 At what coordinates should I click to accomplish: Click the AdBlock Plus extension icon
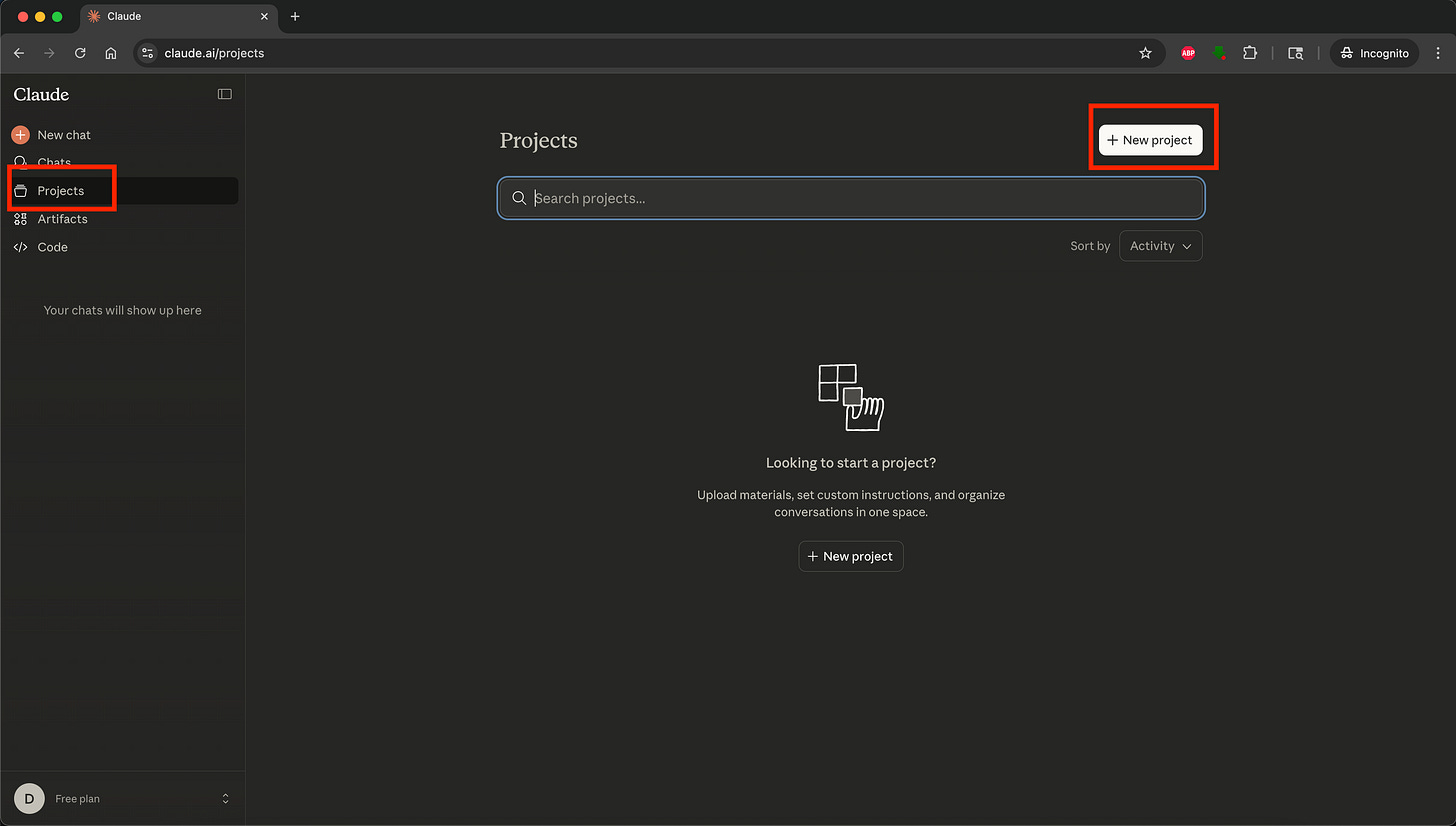[x=1188, y=53]
